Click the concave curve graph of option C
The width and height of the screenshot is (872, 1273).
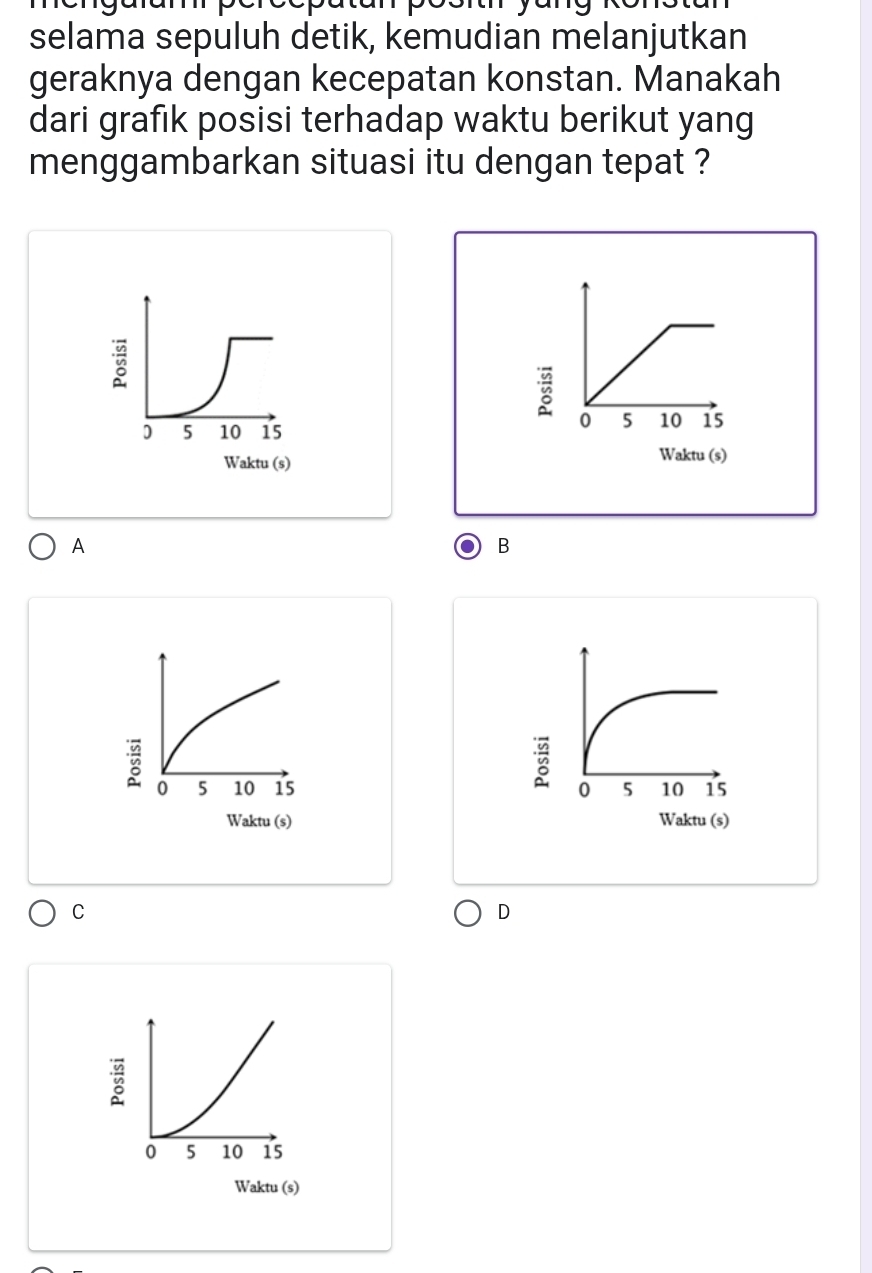pos(209,740)
